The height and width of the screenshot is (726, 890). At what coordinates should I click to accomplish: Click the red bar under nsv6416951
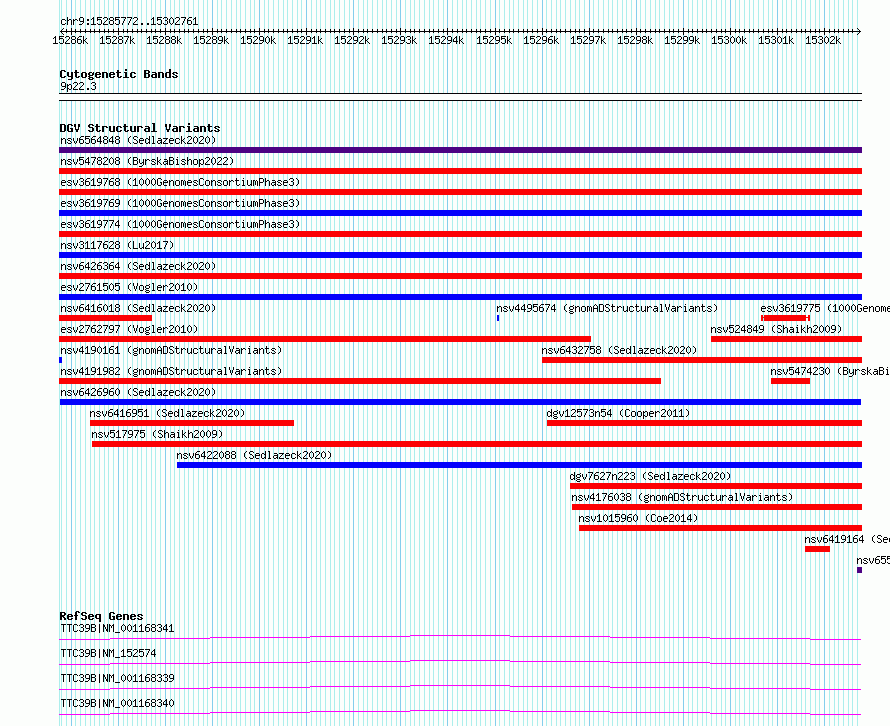pyautogui.click(x=192, y=423)
